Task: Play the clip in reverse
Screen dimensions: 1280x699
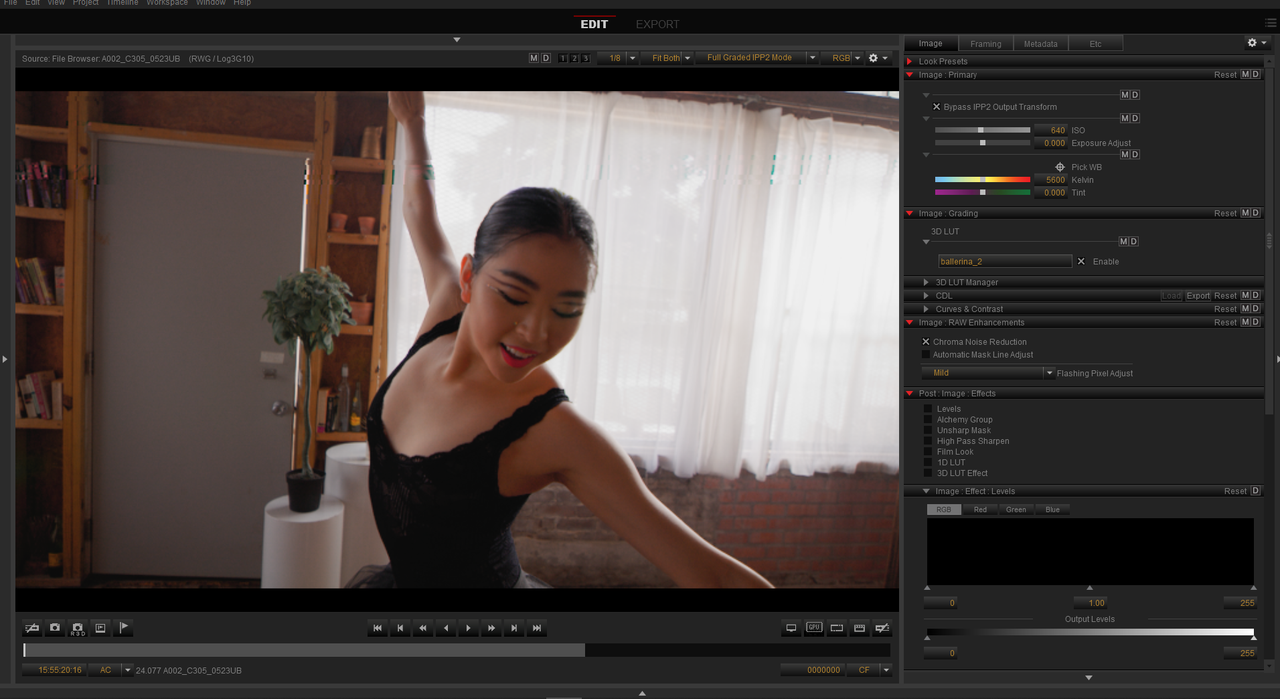Action: (446, 628)
